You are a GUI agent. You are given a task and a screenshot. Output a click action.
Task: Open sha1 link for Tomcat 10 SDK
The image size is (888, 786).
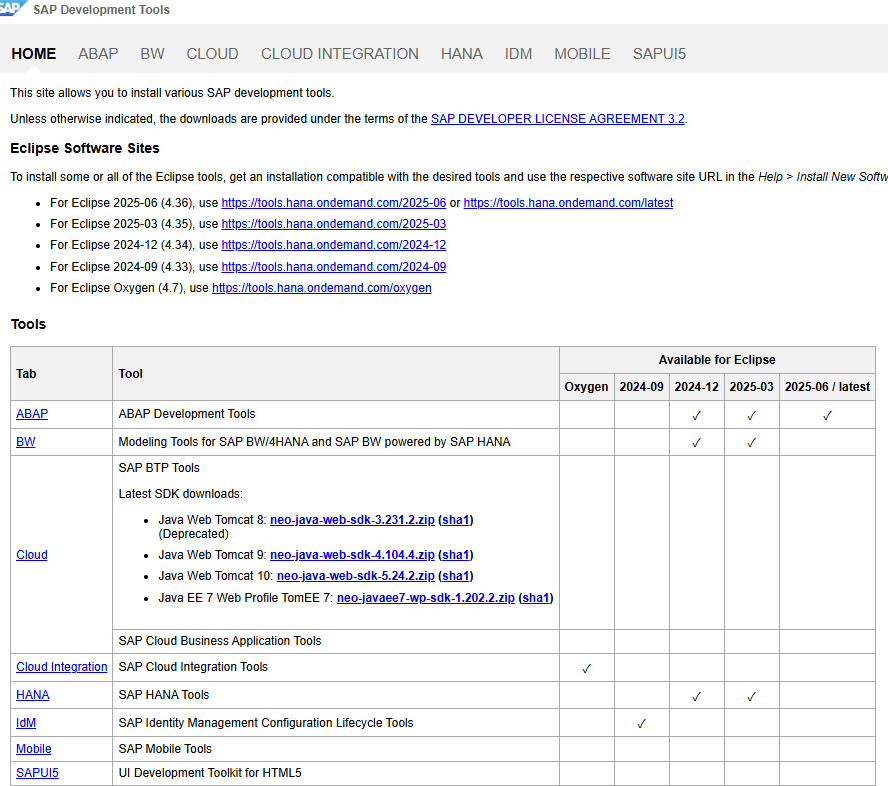click(456, 576)
